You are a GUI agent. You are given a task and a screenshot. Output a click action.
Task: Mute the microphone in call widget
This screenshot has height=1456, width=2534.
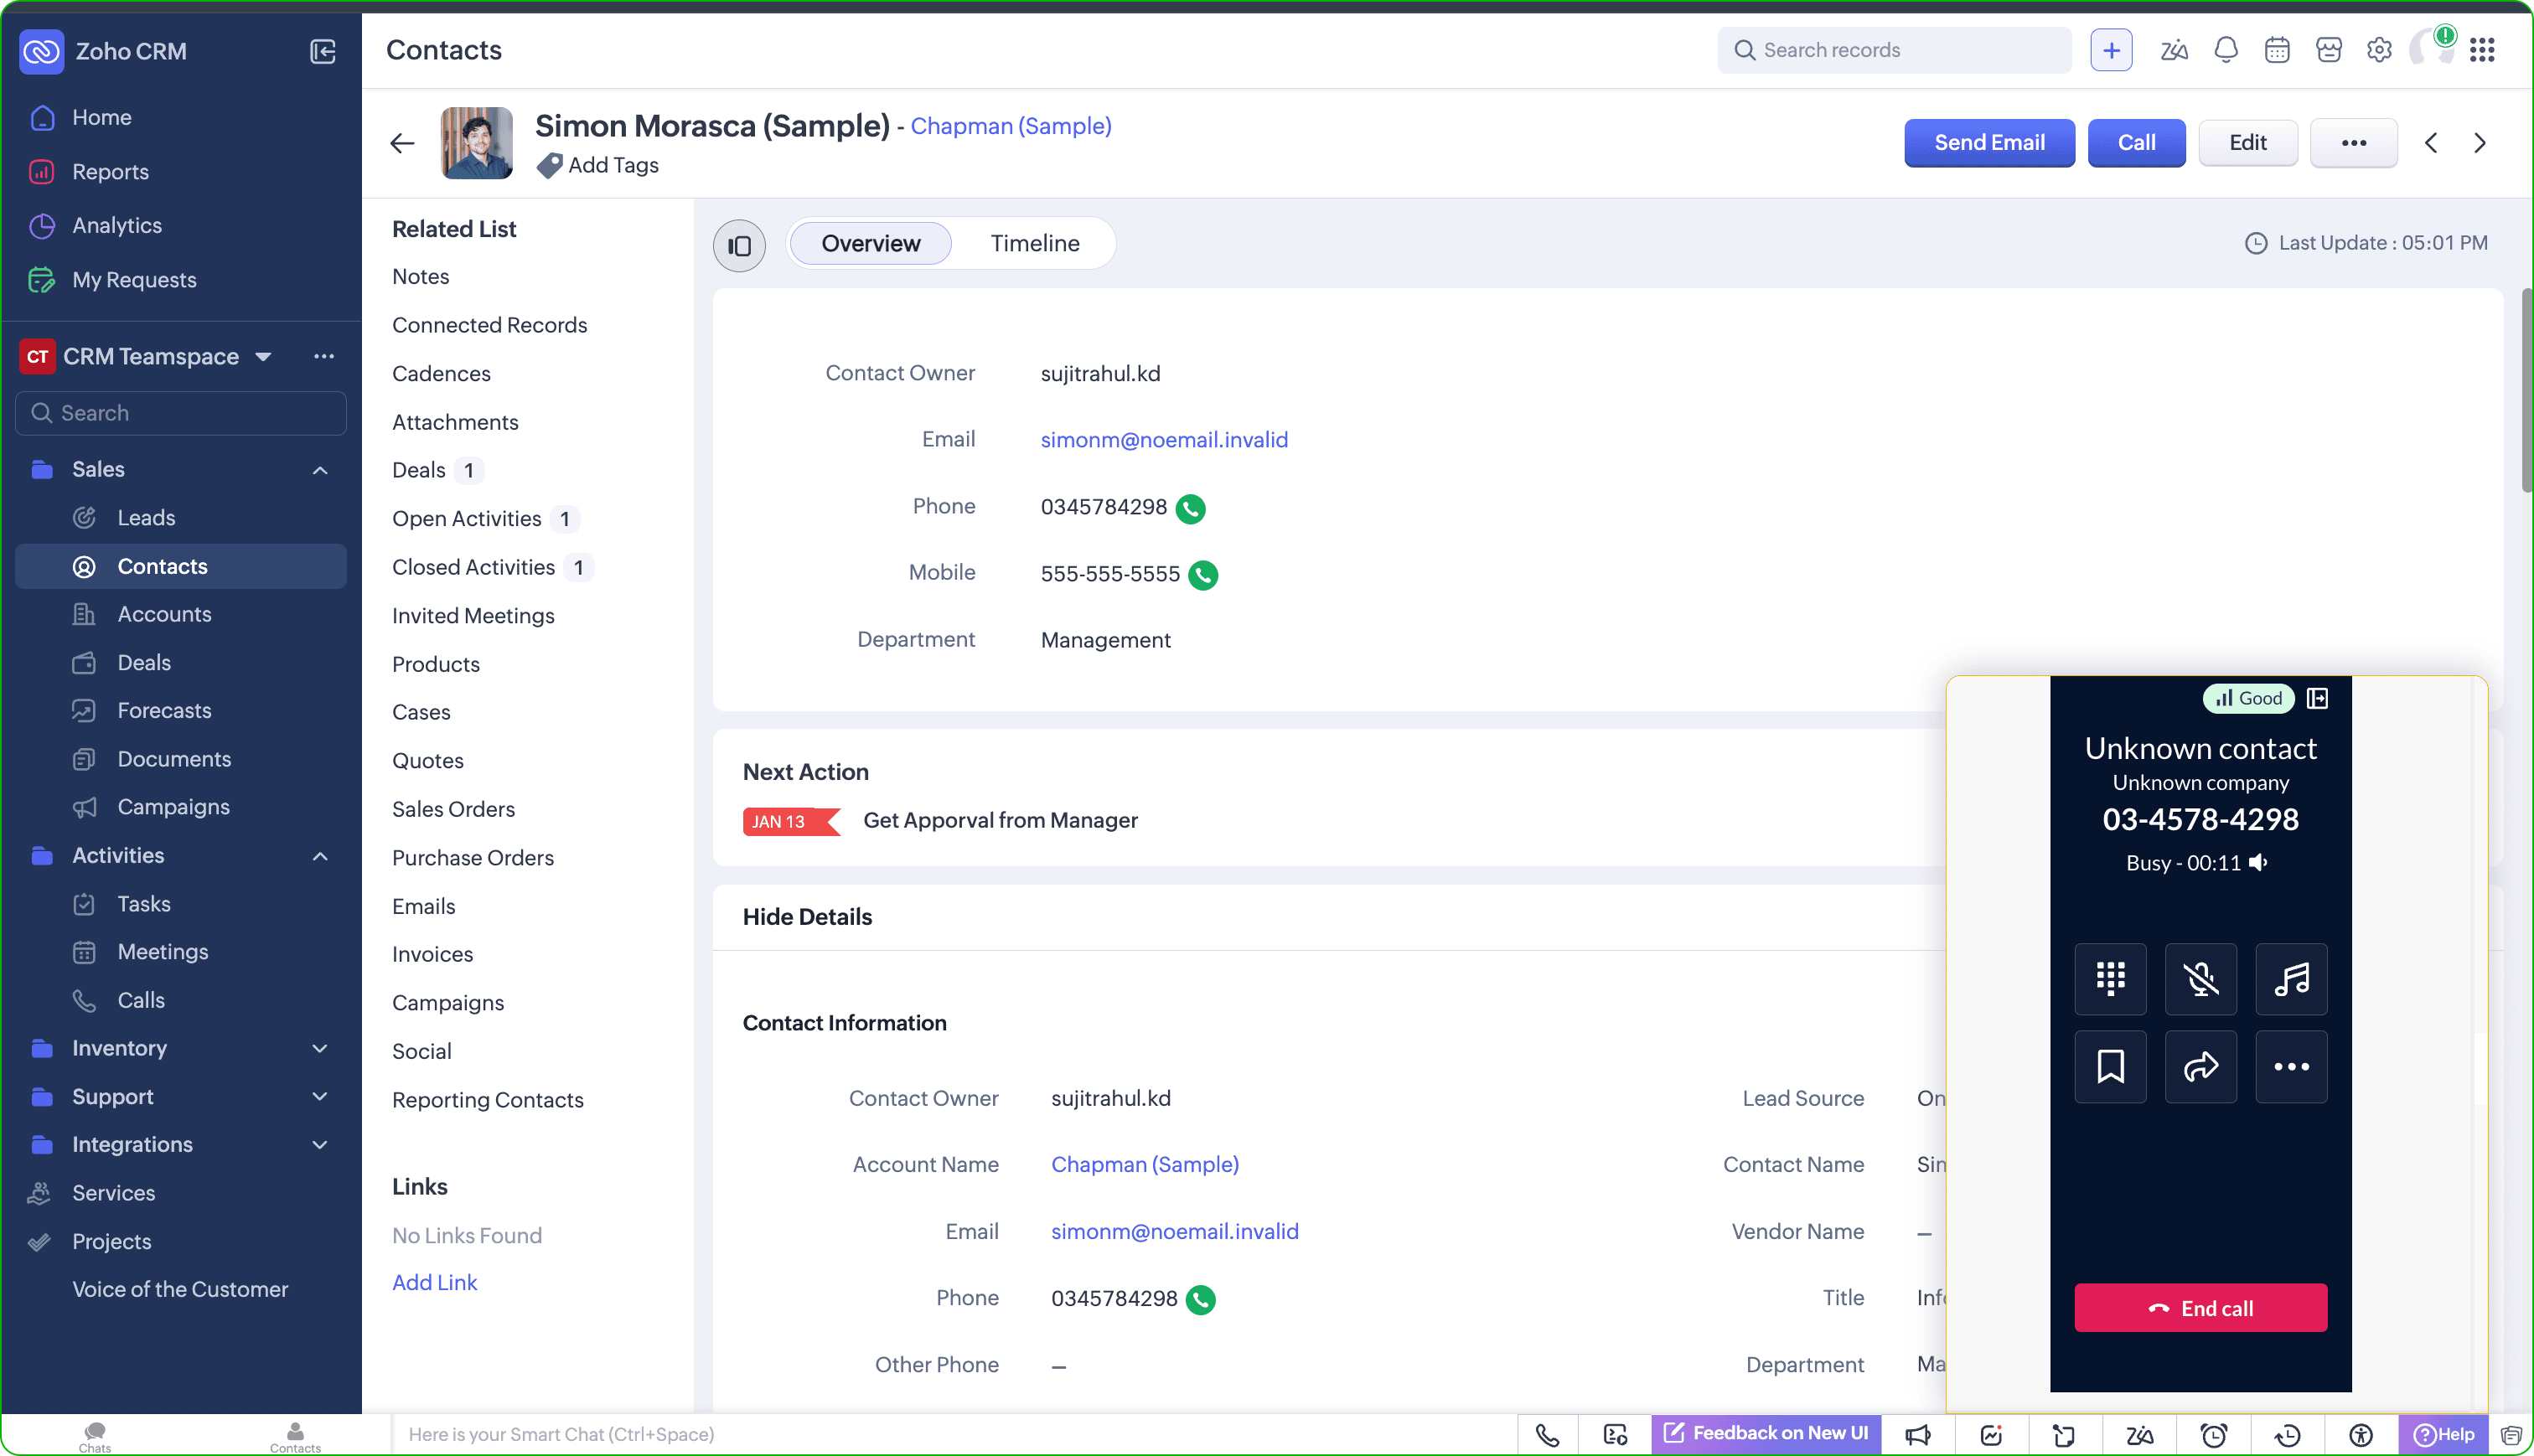pos(2200,978)
